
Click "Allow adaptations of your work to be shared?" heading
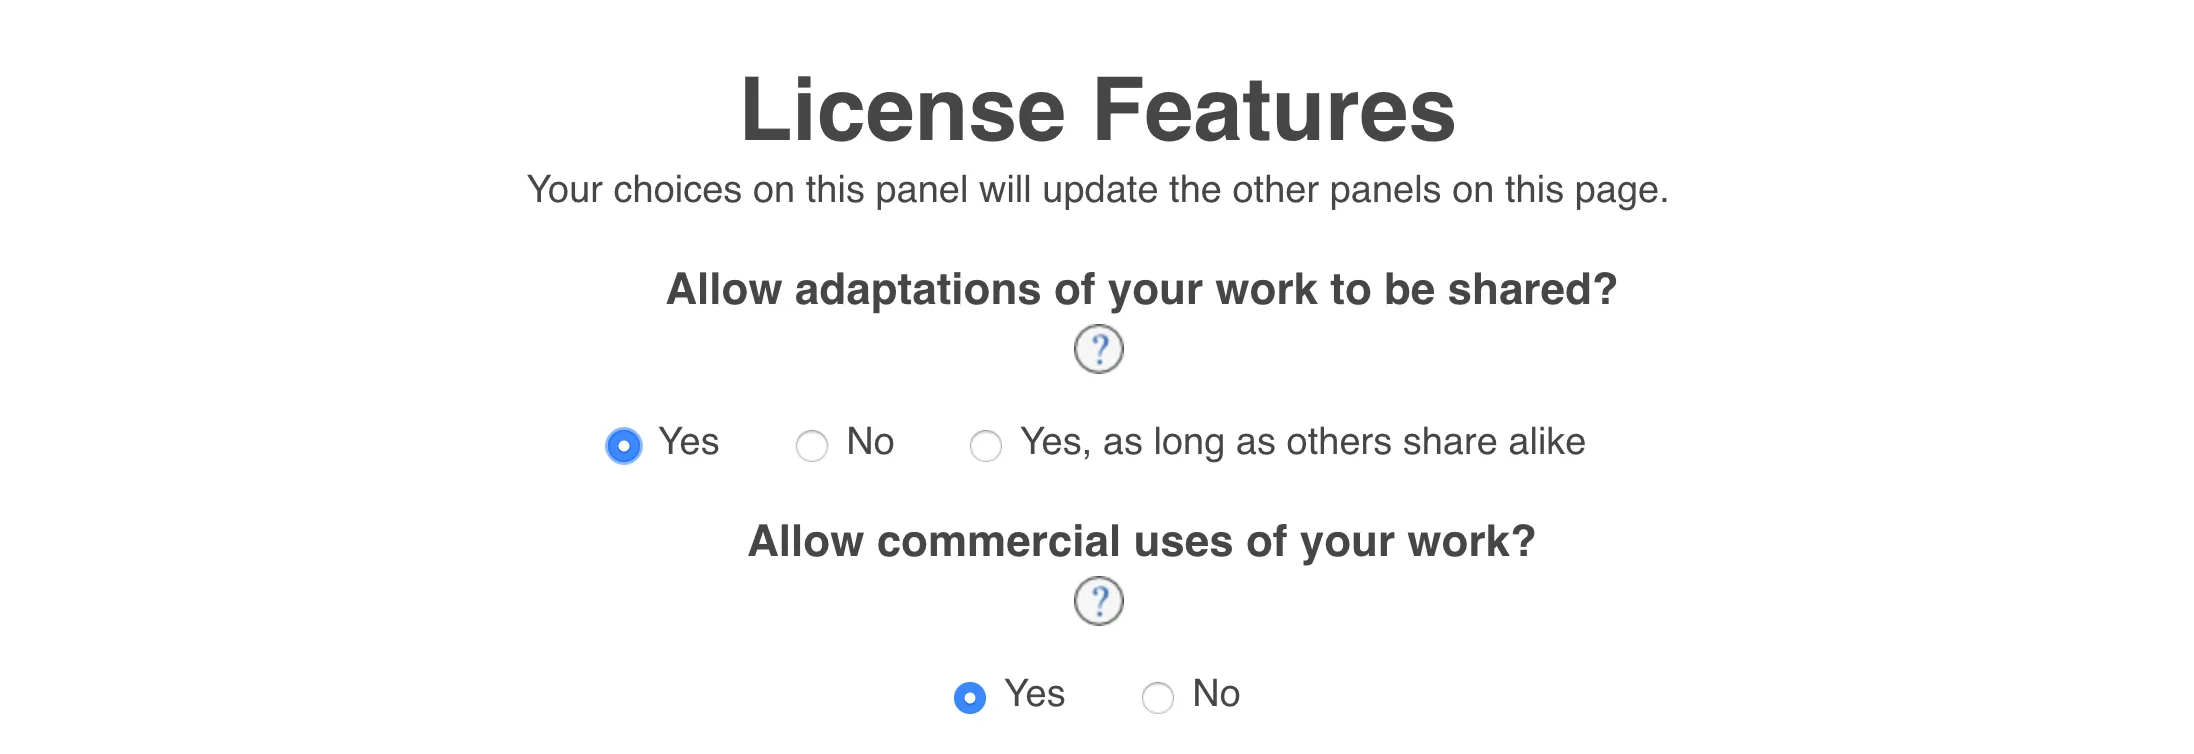[x=1097, y=288]
